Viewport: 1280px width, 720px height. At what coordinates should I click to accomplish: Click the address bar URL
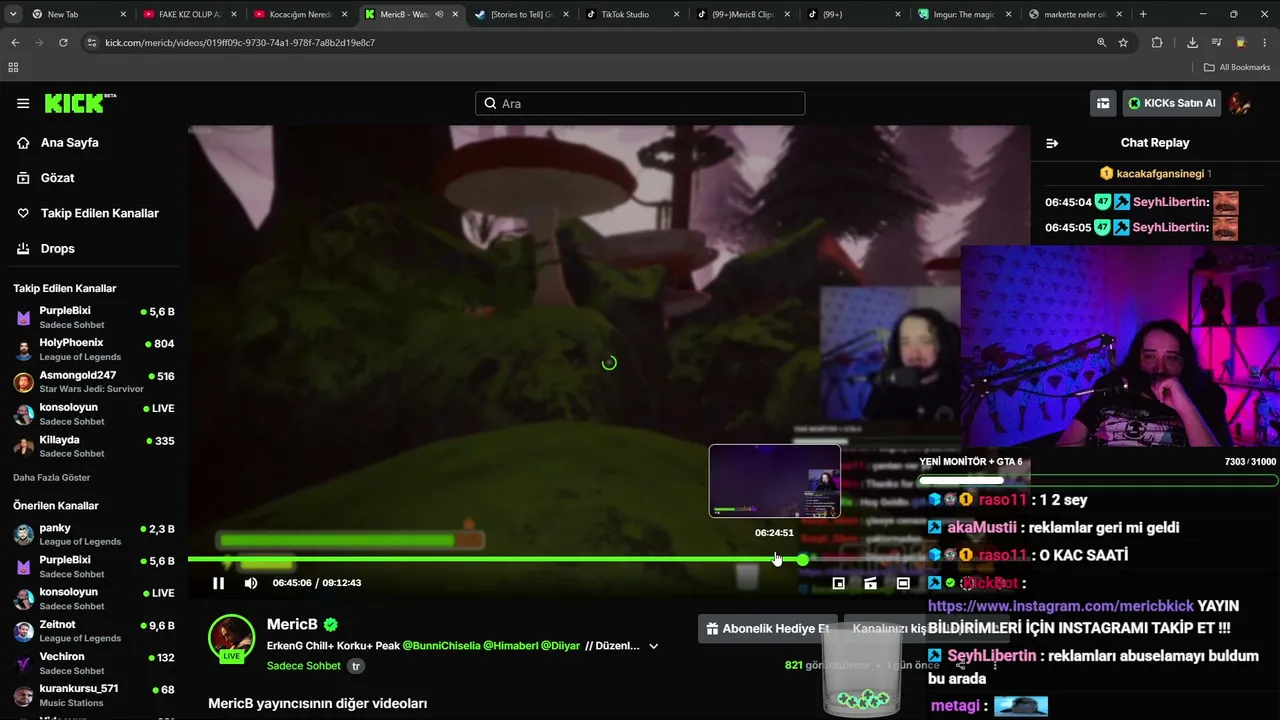coord(240,43)
